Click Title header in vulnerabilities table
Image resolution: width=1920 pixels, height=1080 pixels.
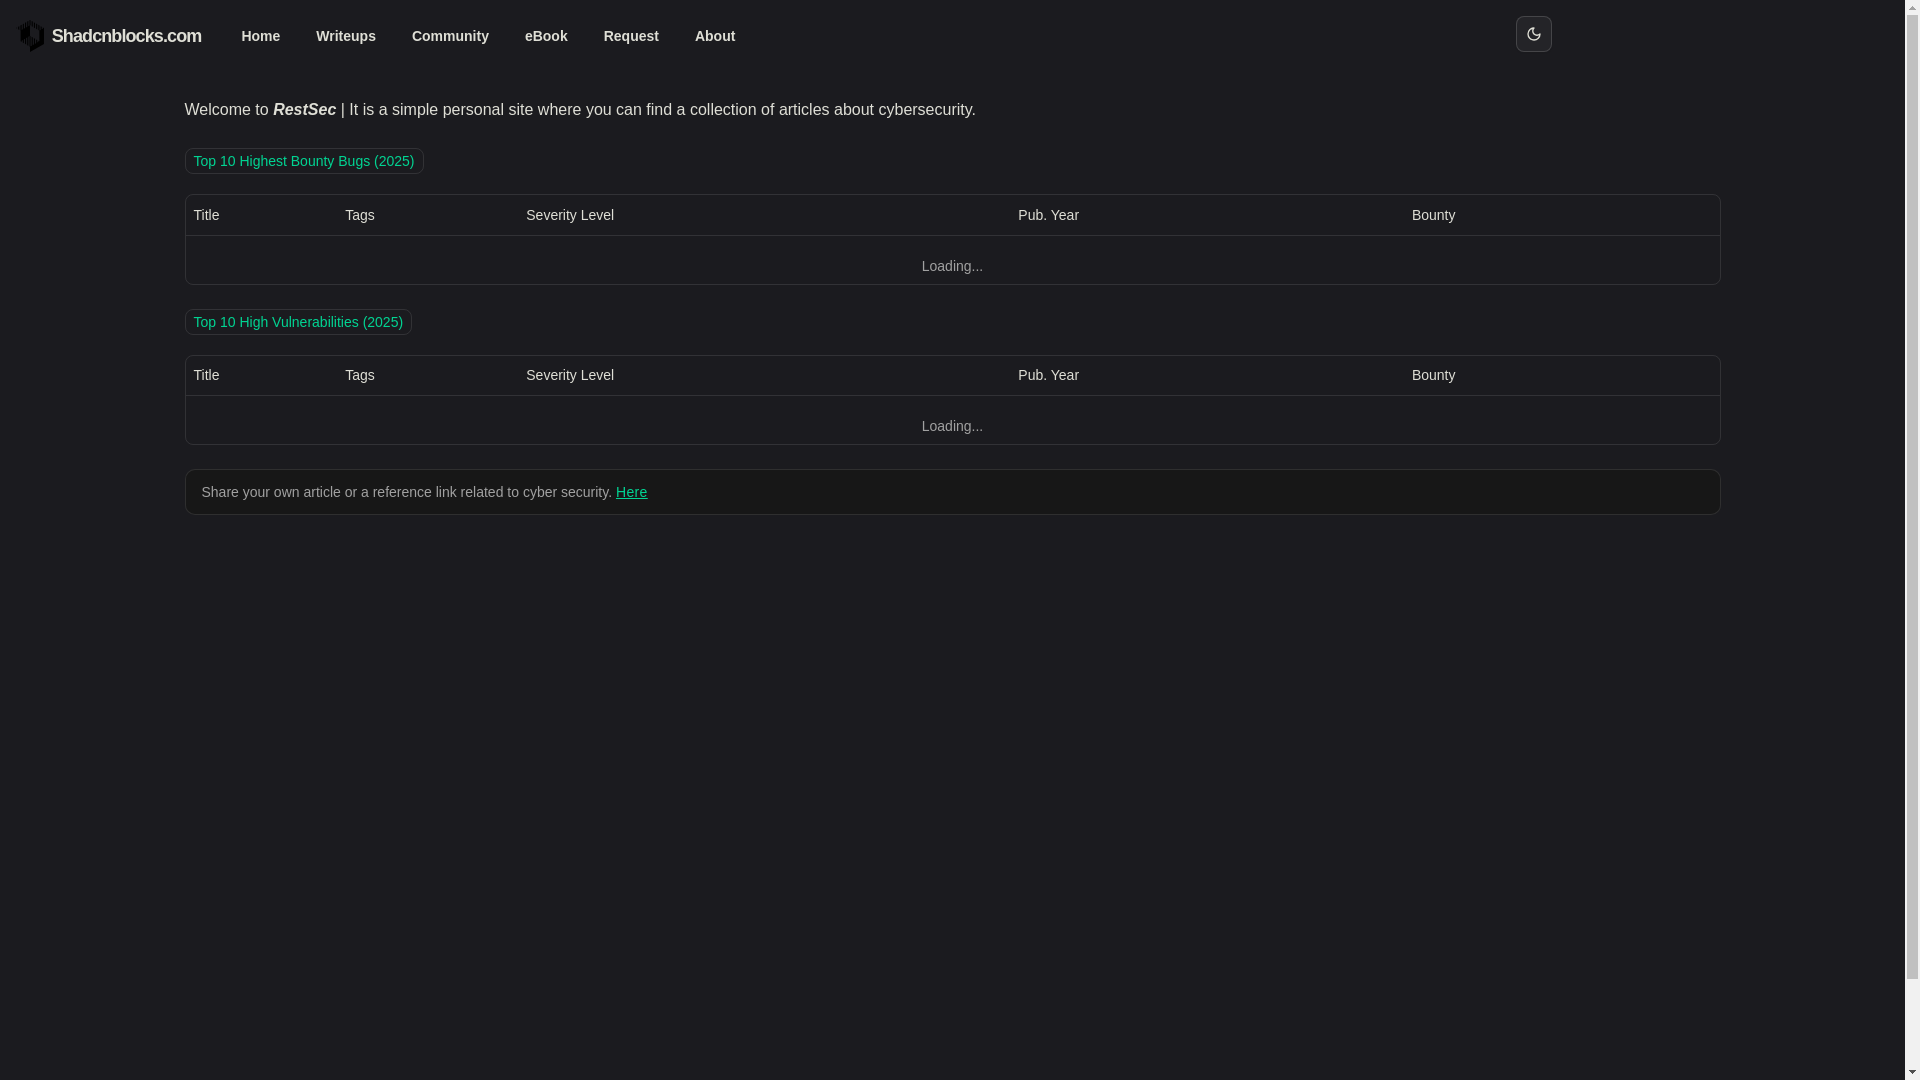tap(206, 375)
